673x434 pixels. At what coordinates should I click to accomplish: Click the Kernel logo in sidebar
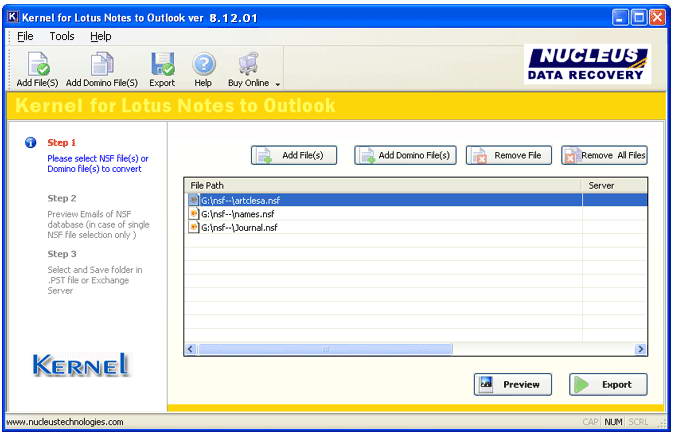[x=81, y=365]
